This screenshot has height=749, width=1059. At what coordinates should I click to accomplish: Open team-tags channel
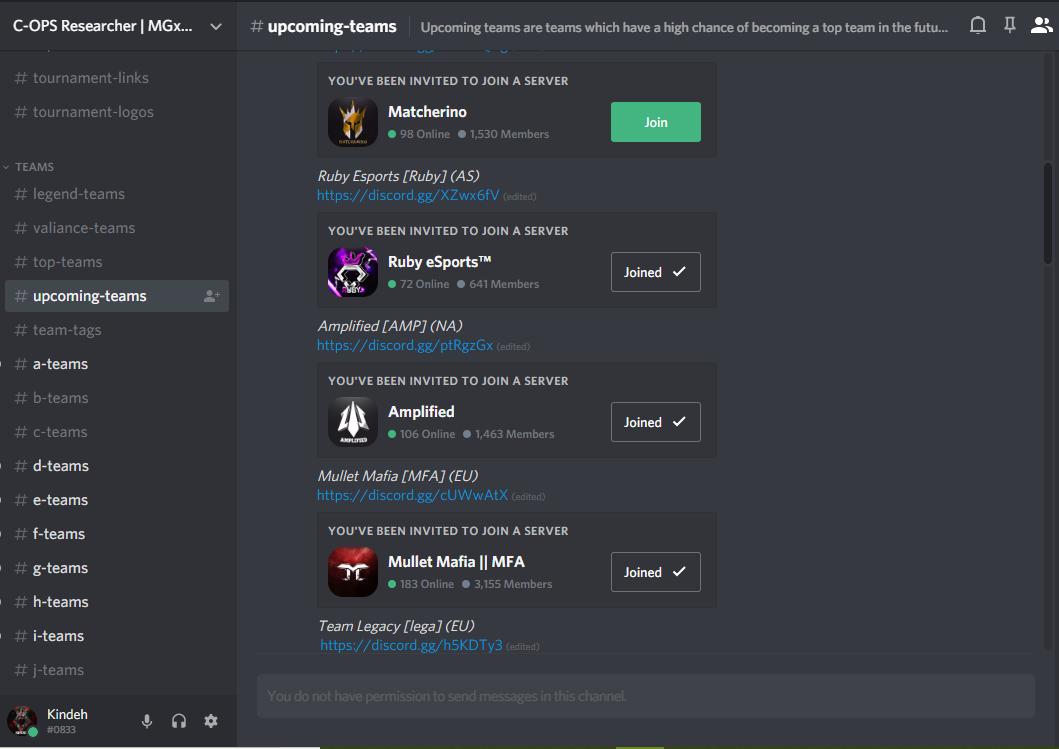click(117, 330)
